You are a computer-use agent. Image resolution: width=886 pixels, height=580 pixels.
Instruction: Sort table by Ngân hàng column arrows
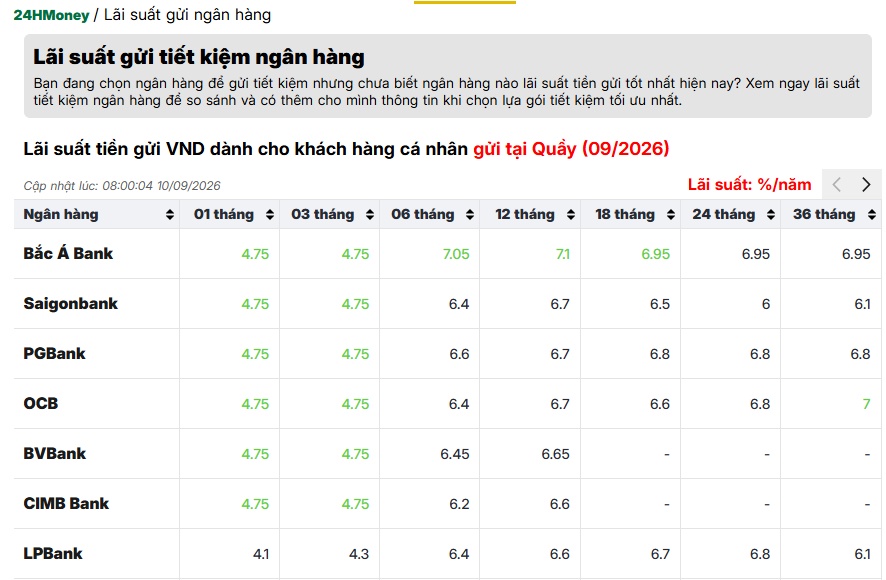click(170, 215)
